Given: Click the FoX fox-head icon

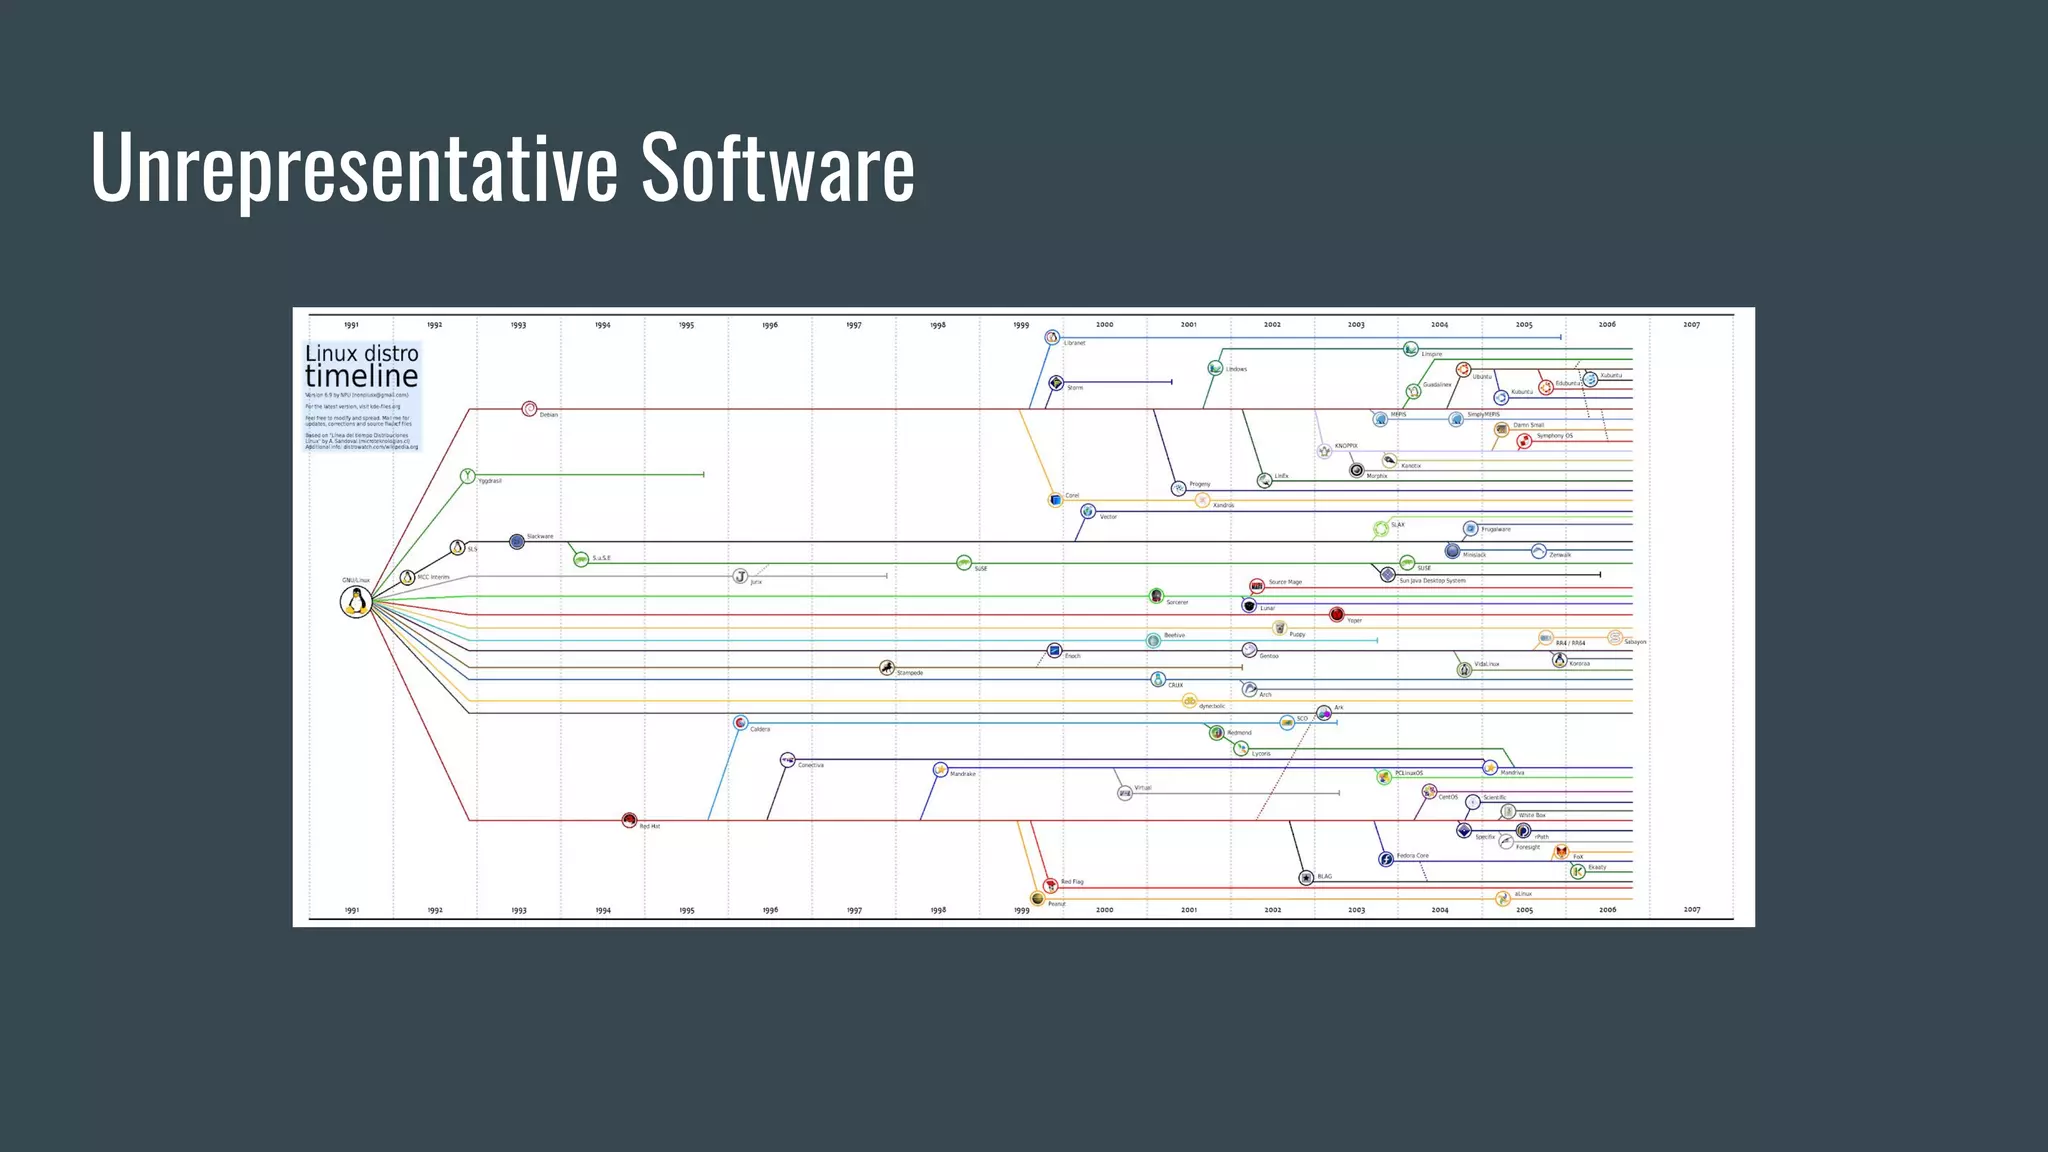Looking at the screenshot, I should [1561, 851].
